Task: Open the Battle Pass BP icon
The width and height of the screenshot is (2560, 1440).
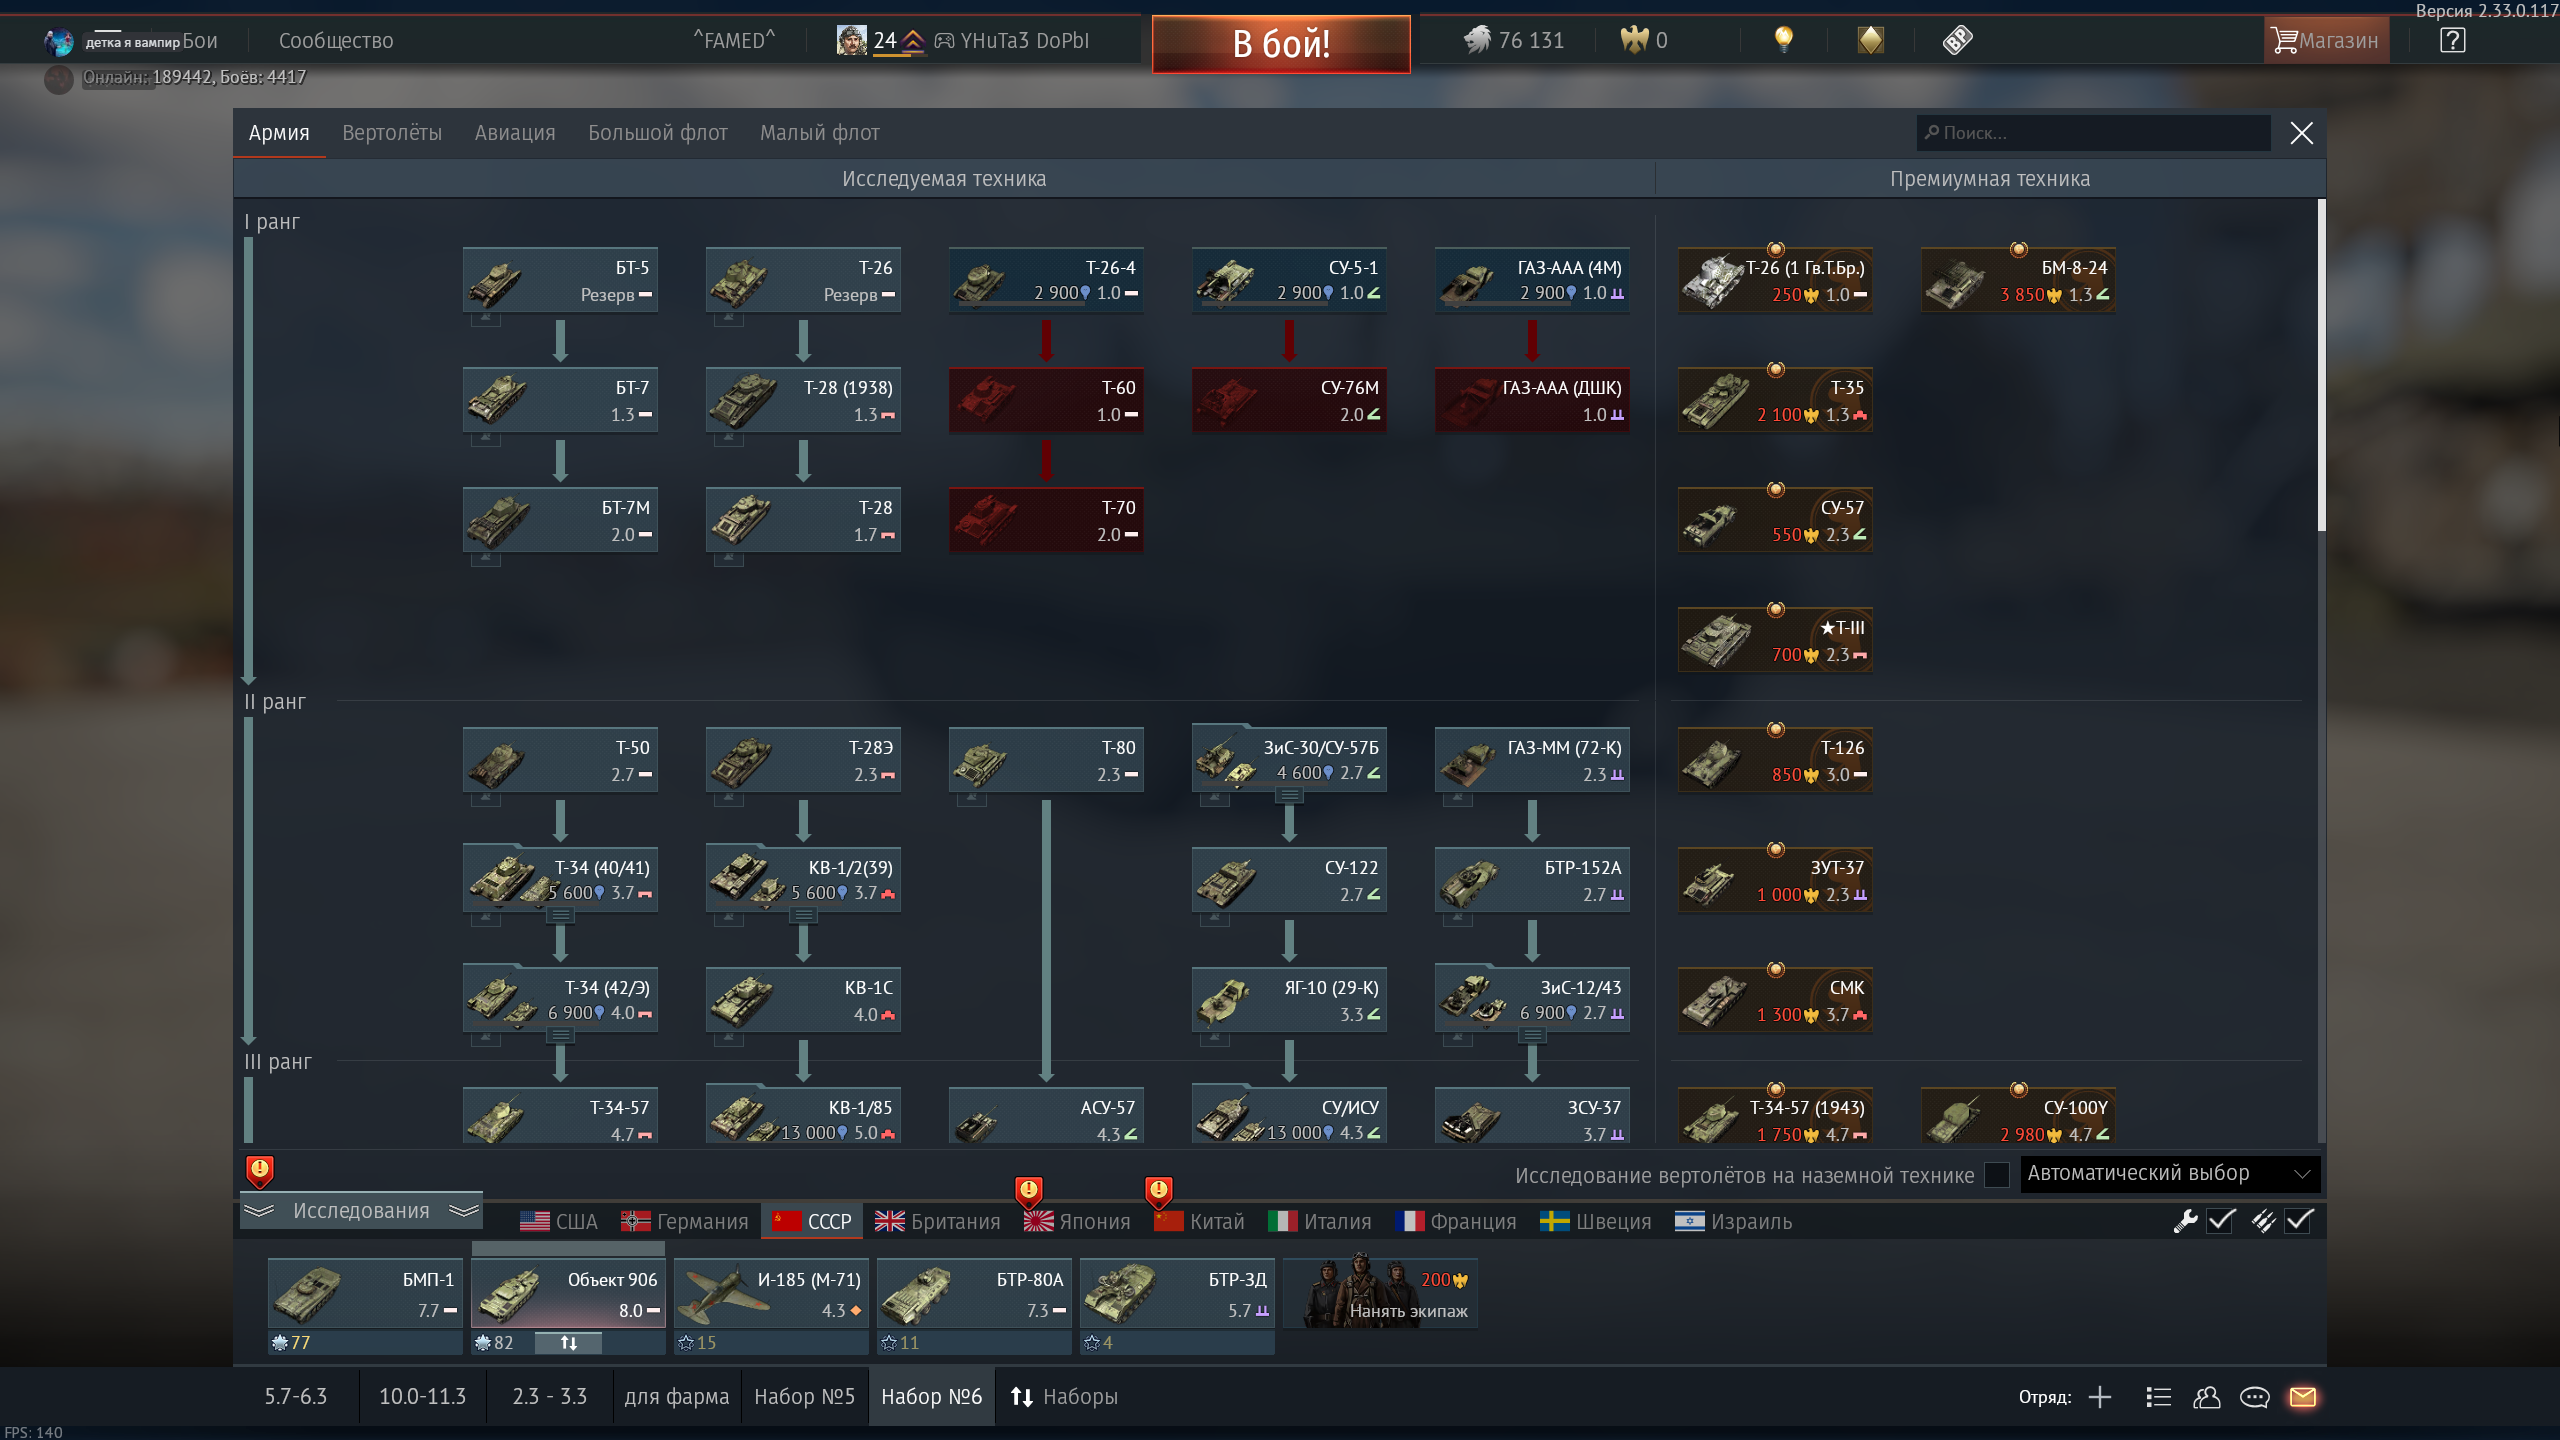Action: click(x=1957, y=40)
